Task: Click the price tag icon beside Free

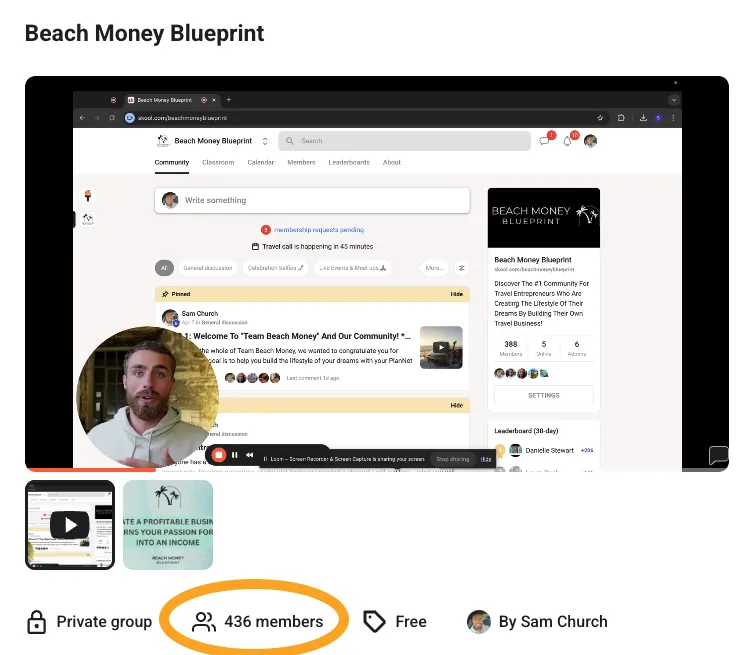Action: click(x=374, y=622)
